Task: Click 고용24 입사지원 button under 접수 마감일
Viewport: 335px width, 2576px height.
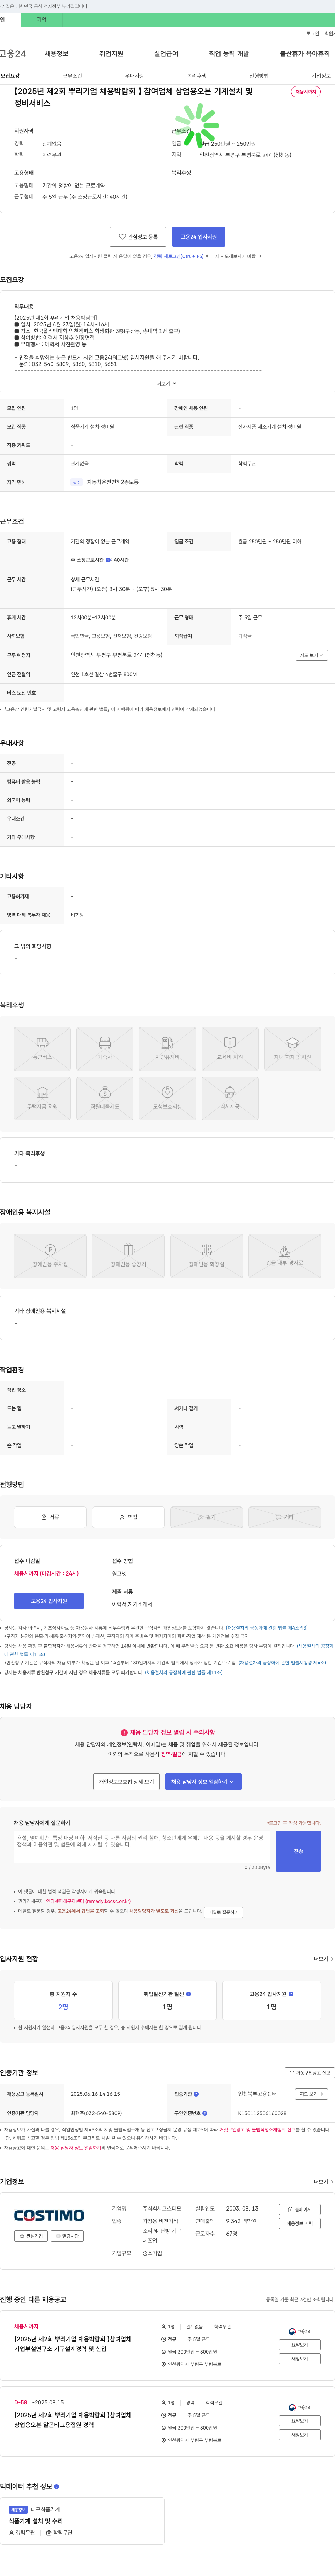Action: [49, 1601]
